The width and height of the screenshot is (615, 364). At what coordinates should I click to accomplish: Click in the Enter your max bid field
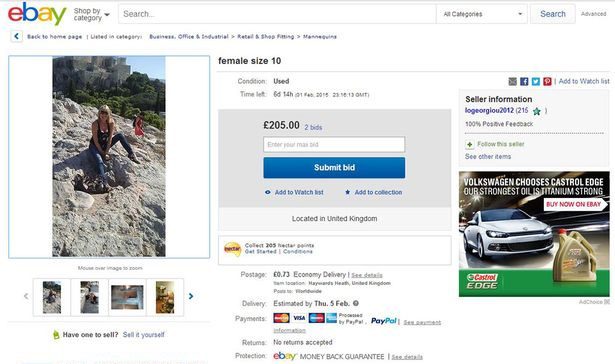[334, 144]
